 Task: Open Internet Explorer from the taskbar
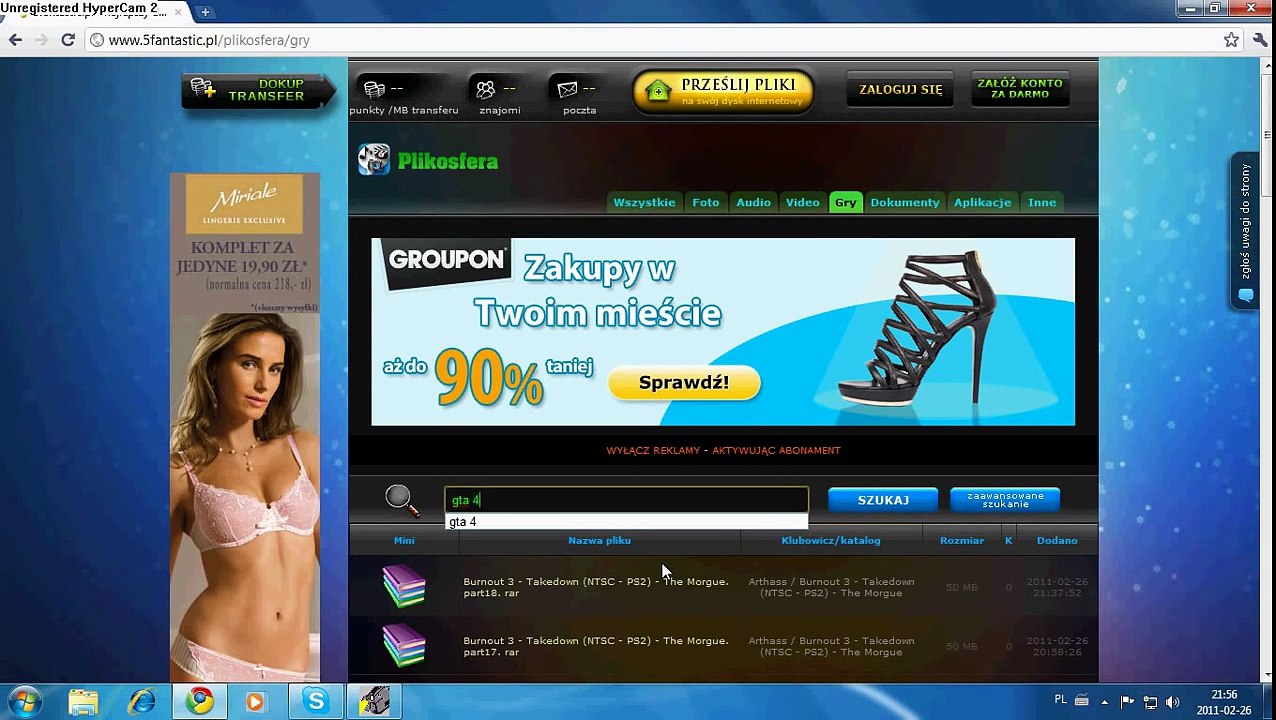point(142,702)
